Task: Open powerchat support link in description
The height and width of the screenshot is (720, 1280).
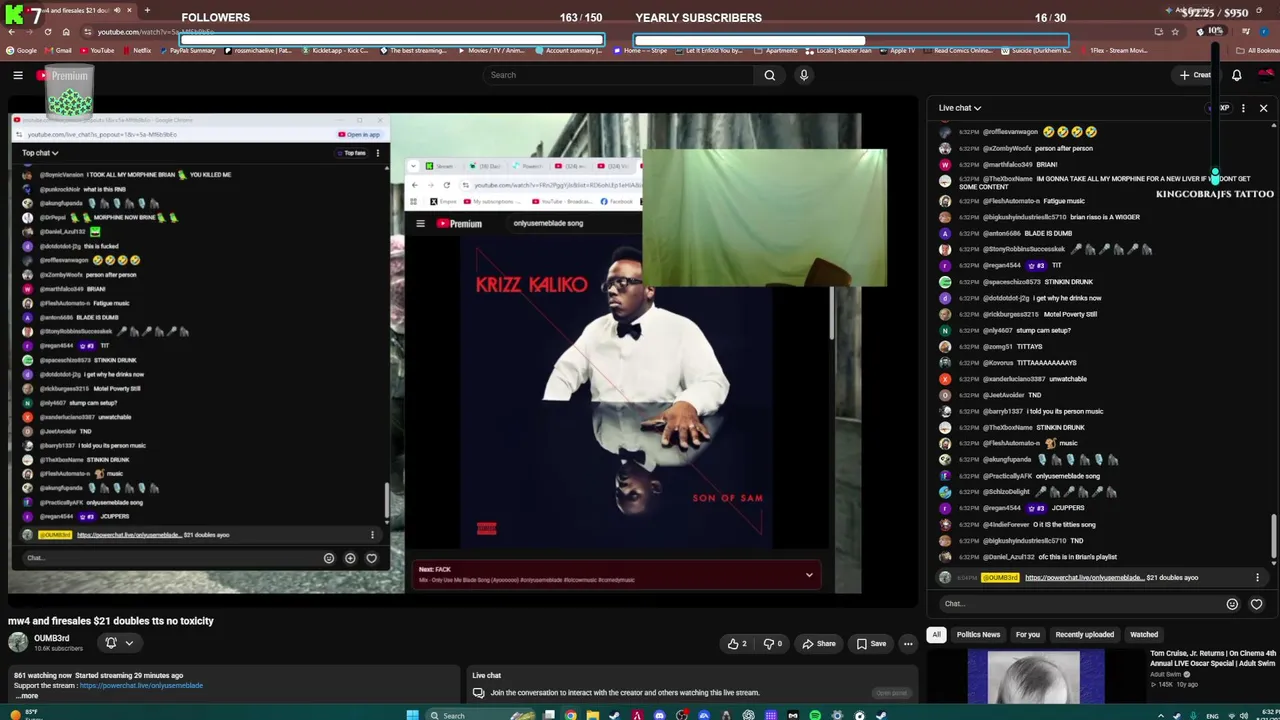Action: tap(141, 686)
